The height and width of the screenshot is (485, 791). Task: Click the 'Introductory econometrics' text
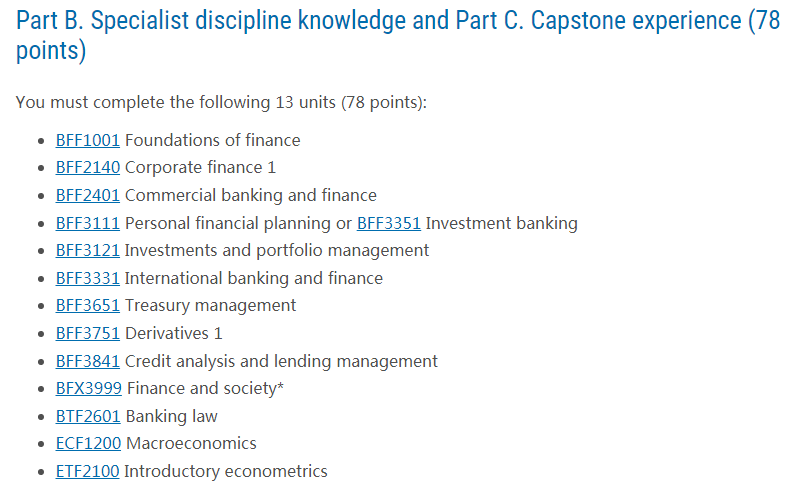tap(225, 471)
